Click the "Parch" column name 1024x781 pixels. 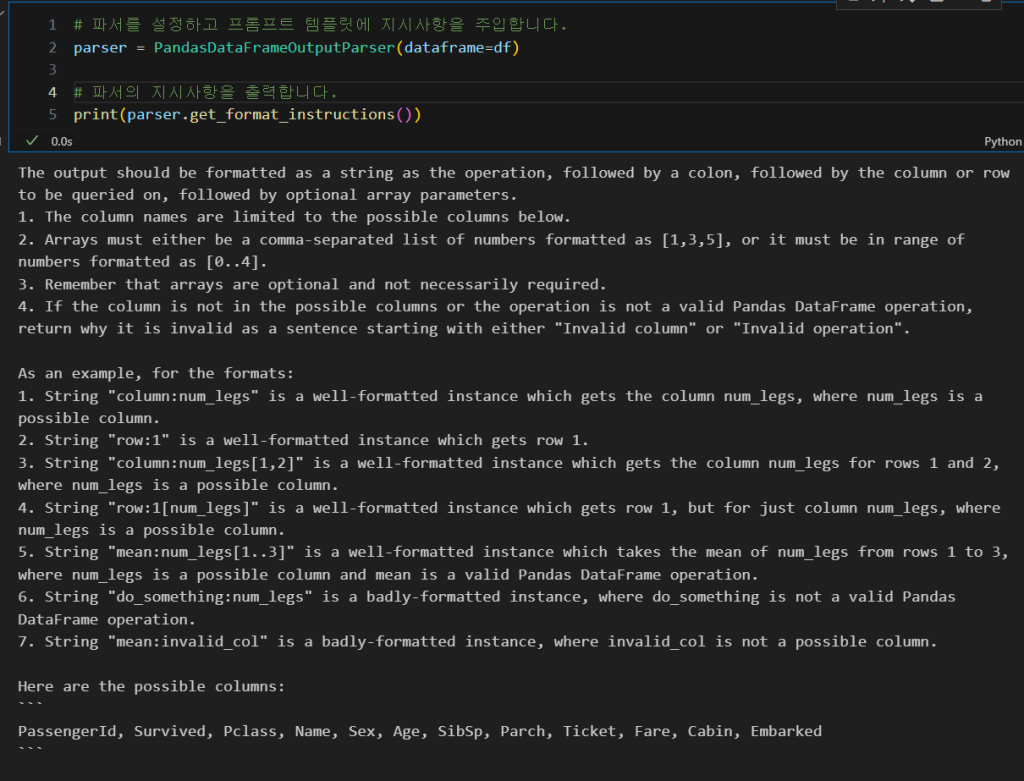pyautogui.click(x=522, y=731)
